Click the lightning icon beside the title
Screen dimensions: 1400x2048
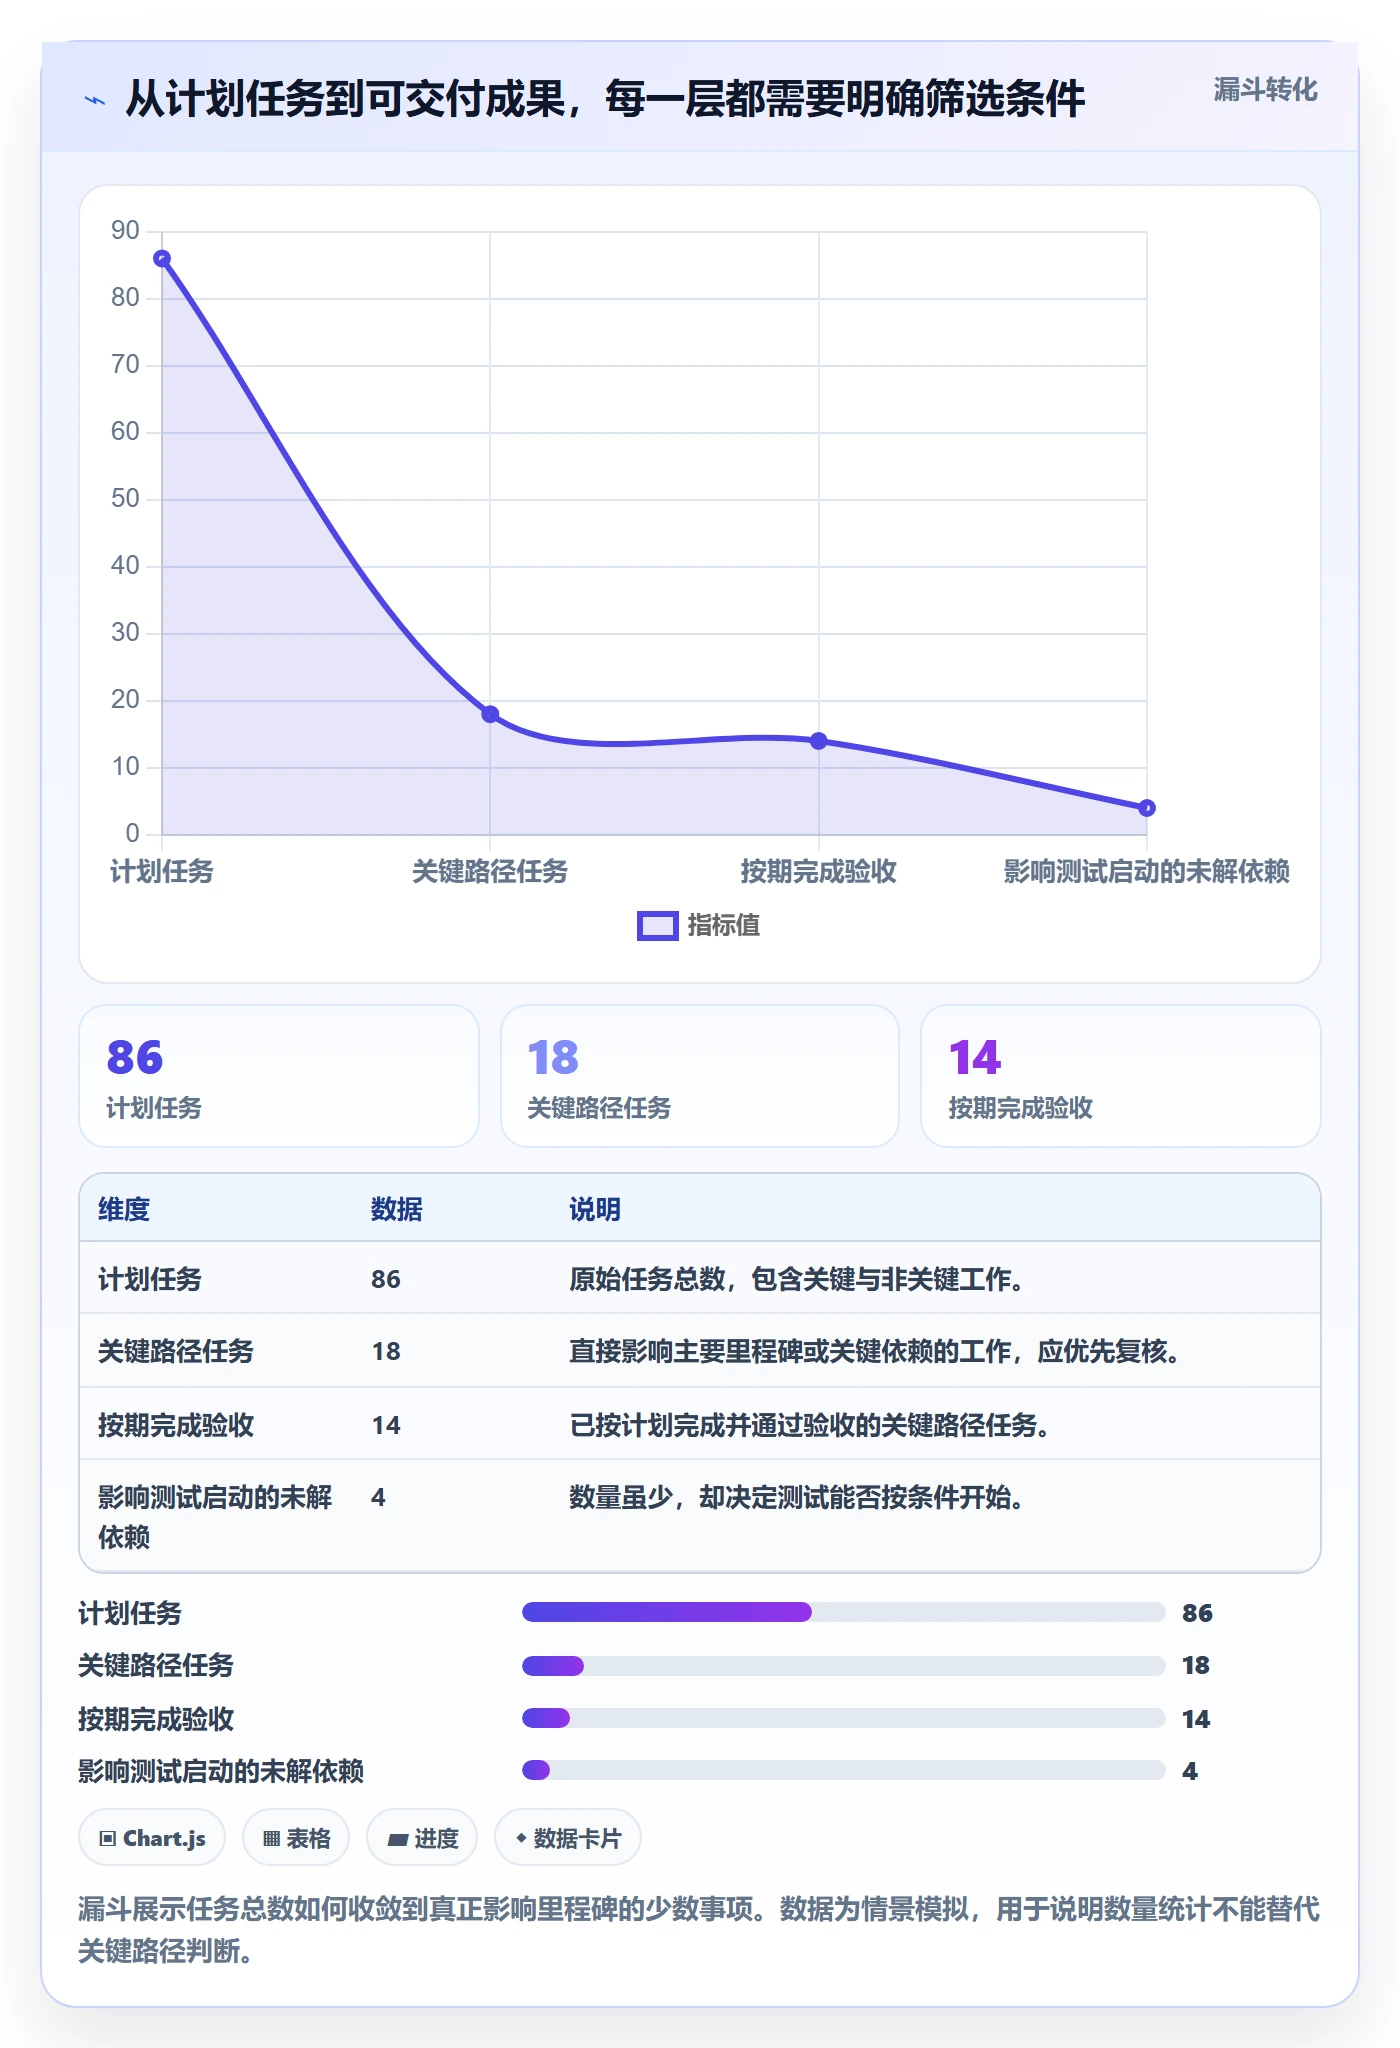[x=95, y=100]
